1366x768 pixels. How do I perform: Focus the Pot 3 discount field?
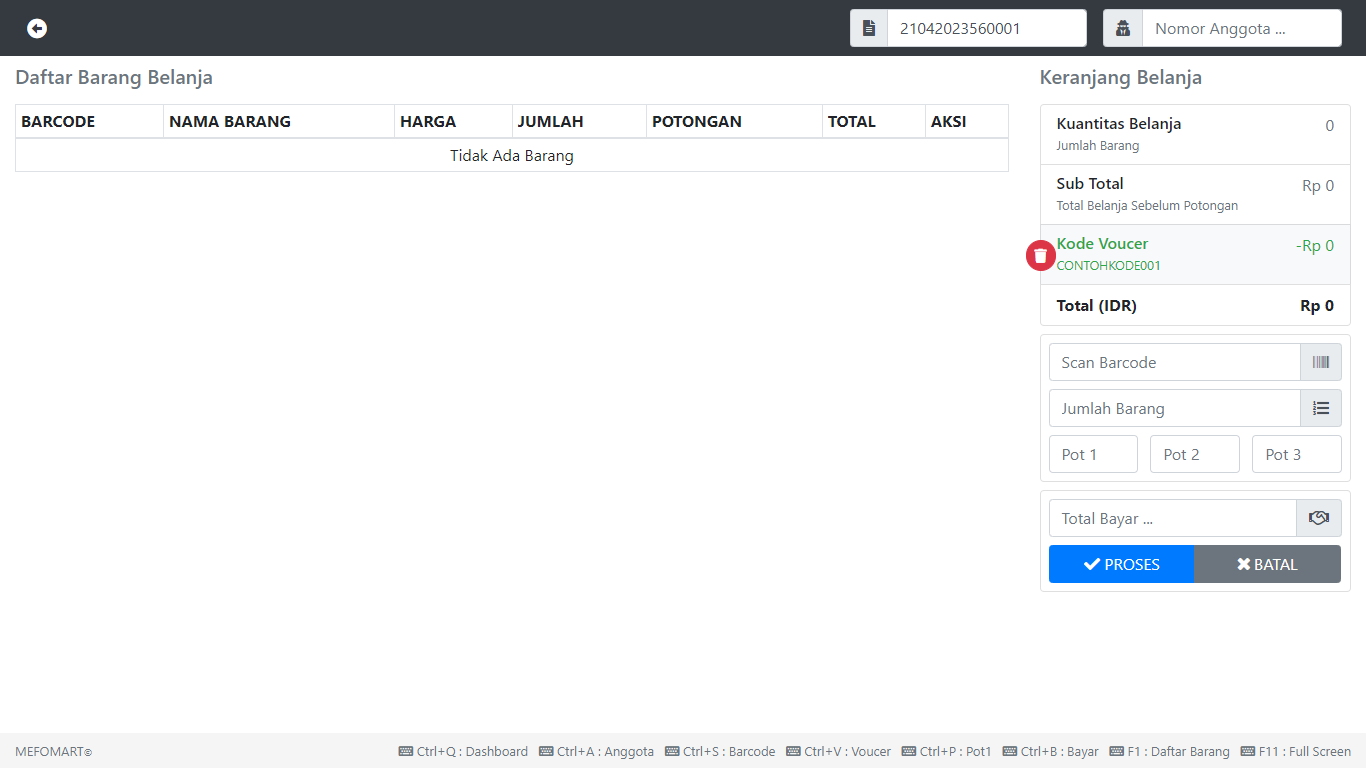[x=1297, y=454]
